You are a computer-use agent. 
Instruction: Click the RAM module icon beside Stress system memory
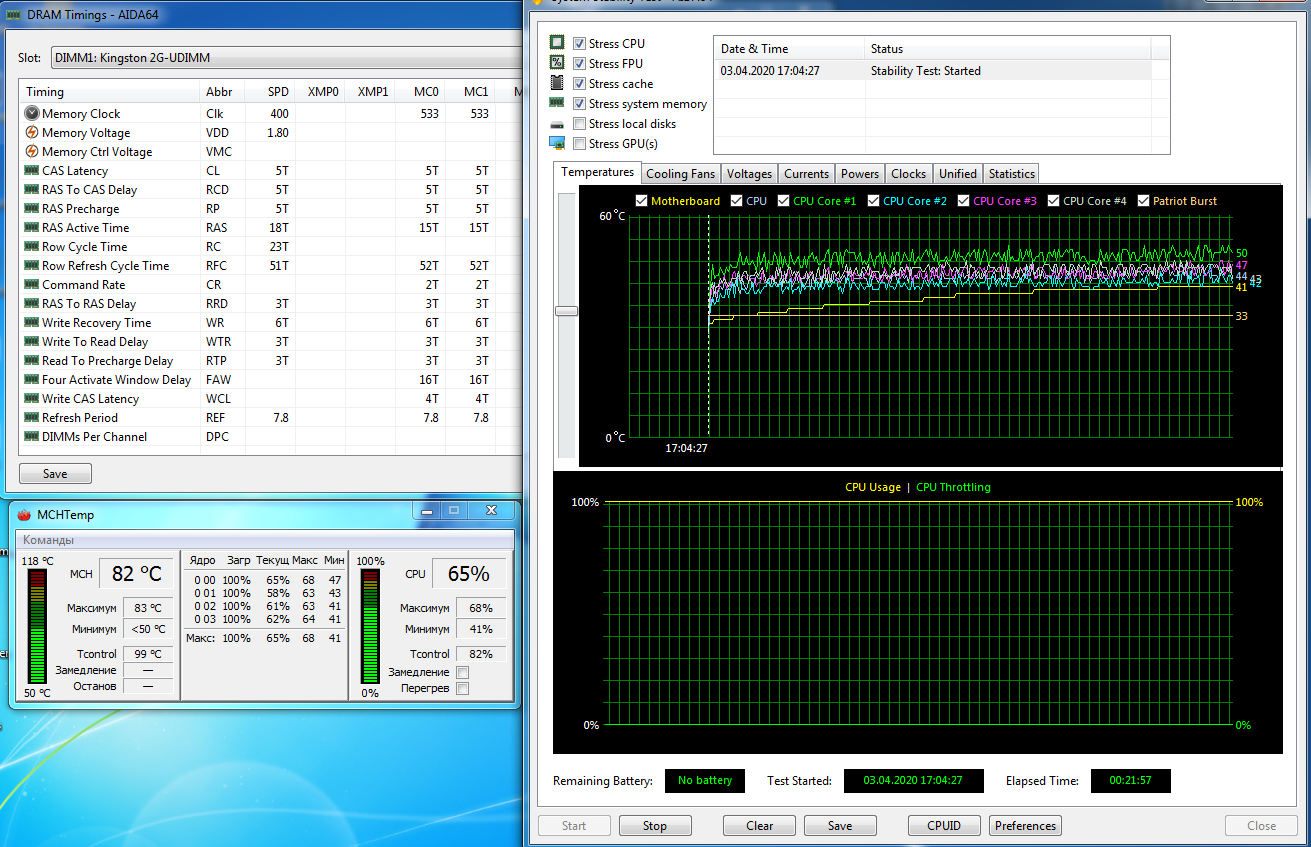pos(557,103)
